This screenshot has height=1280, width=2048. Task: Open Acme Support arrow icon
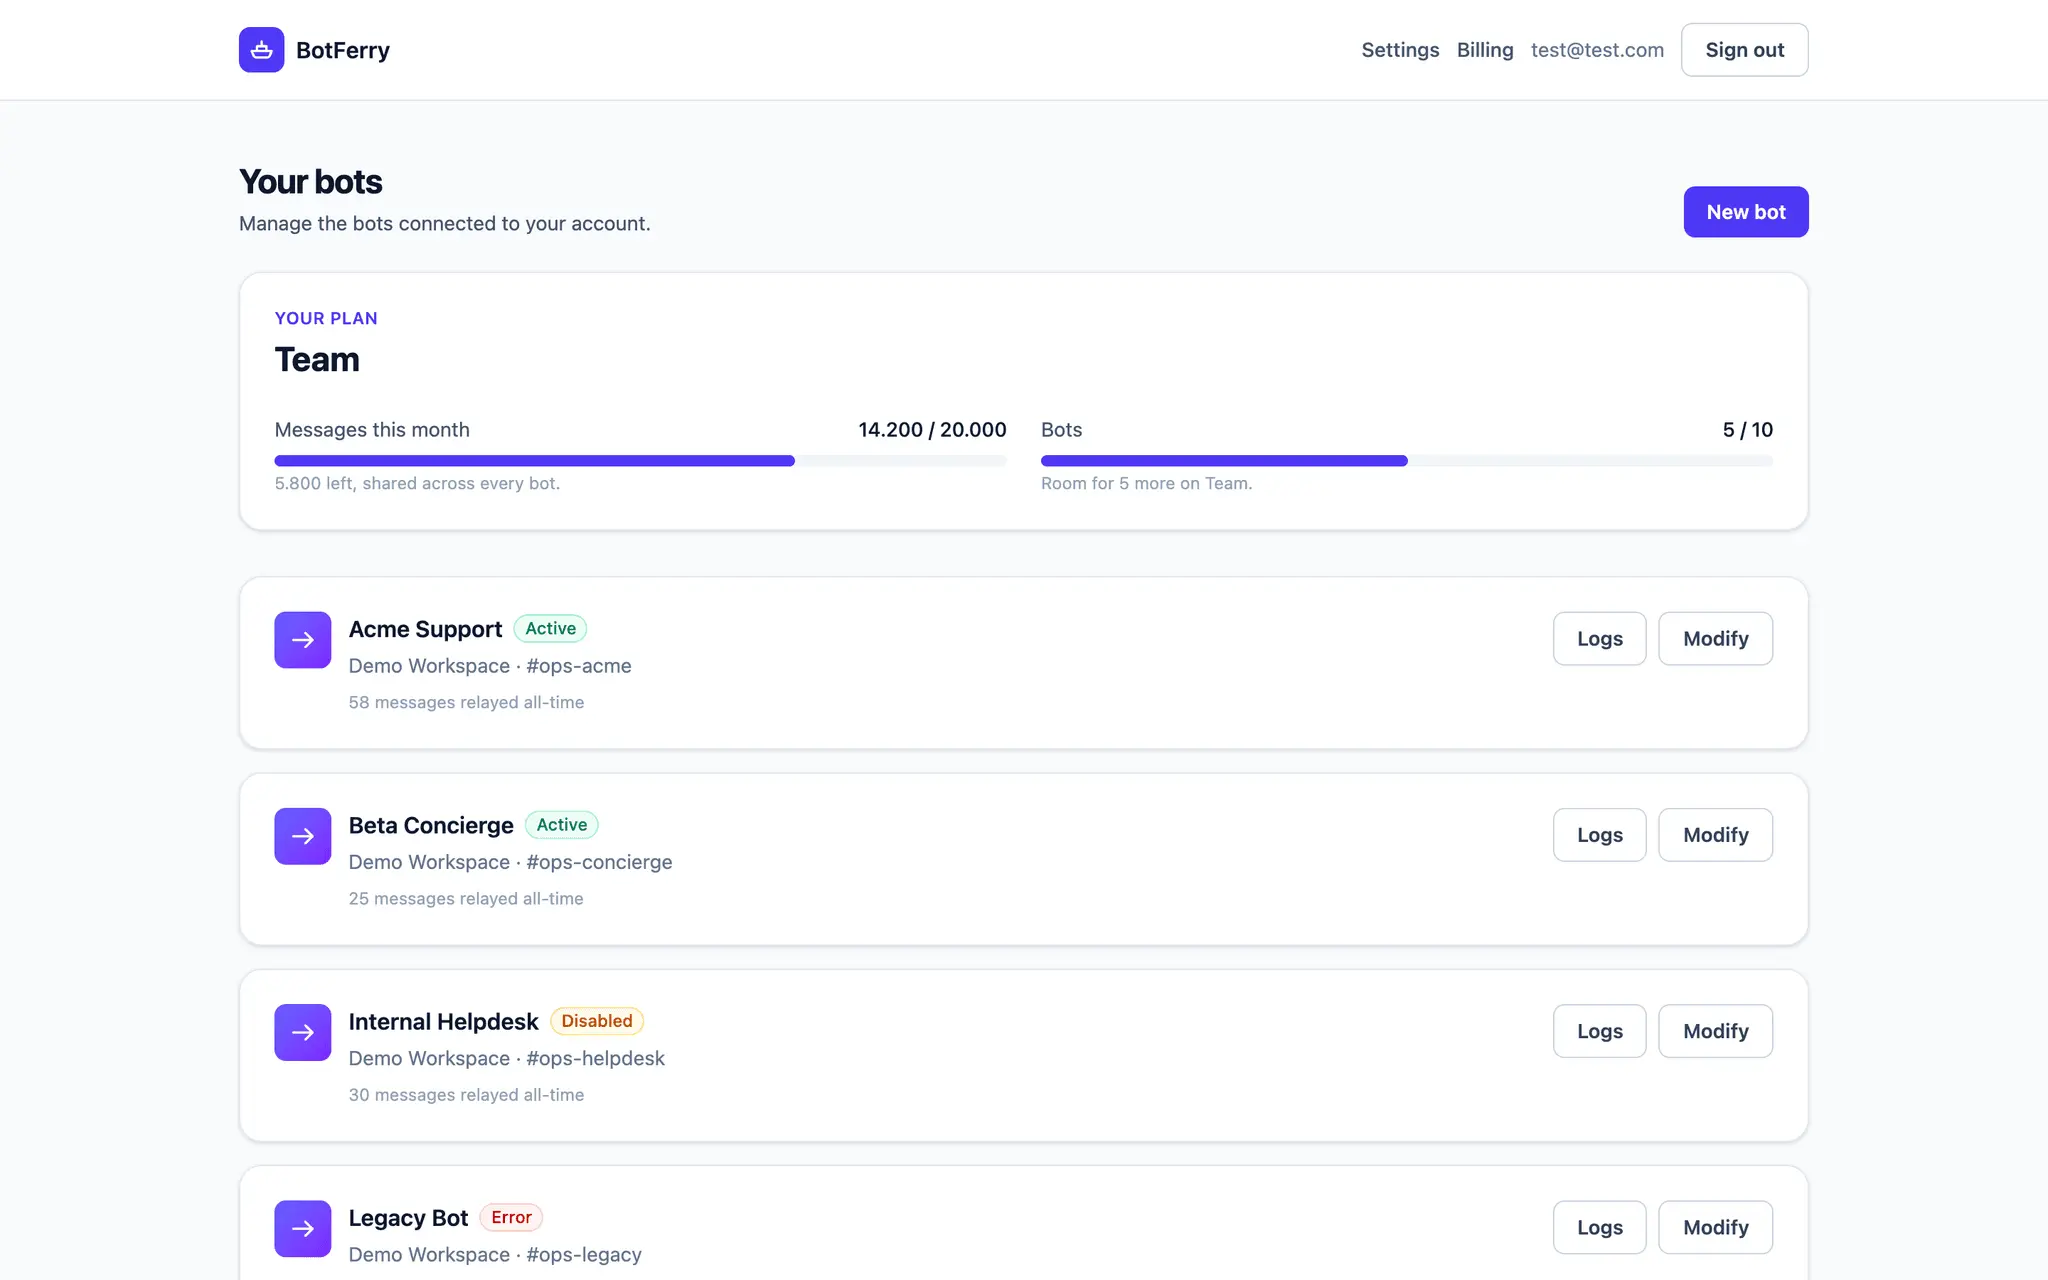point(303,640)
